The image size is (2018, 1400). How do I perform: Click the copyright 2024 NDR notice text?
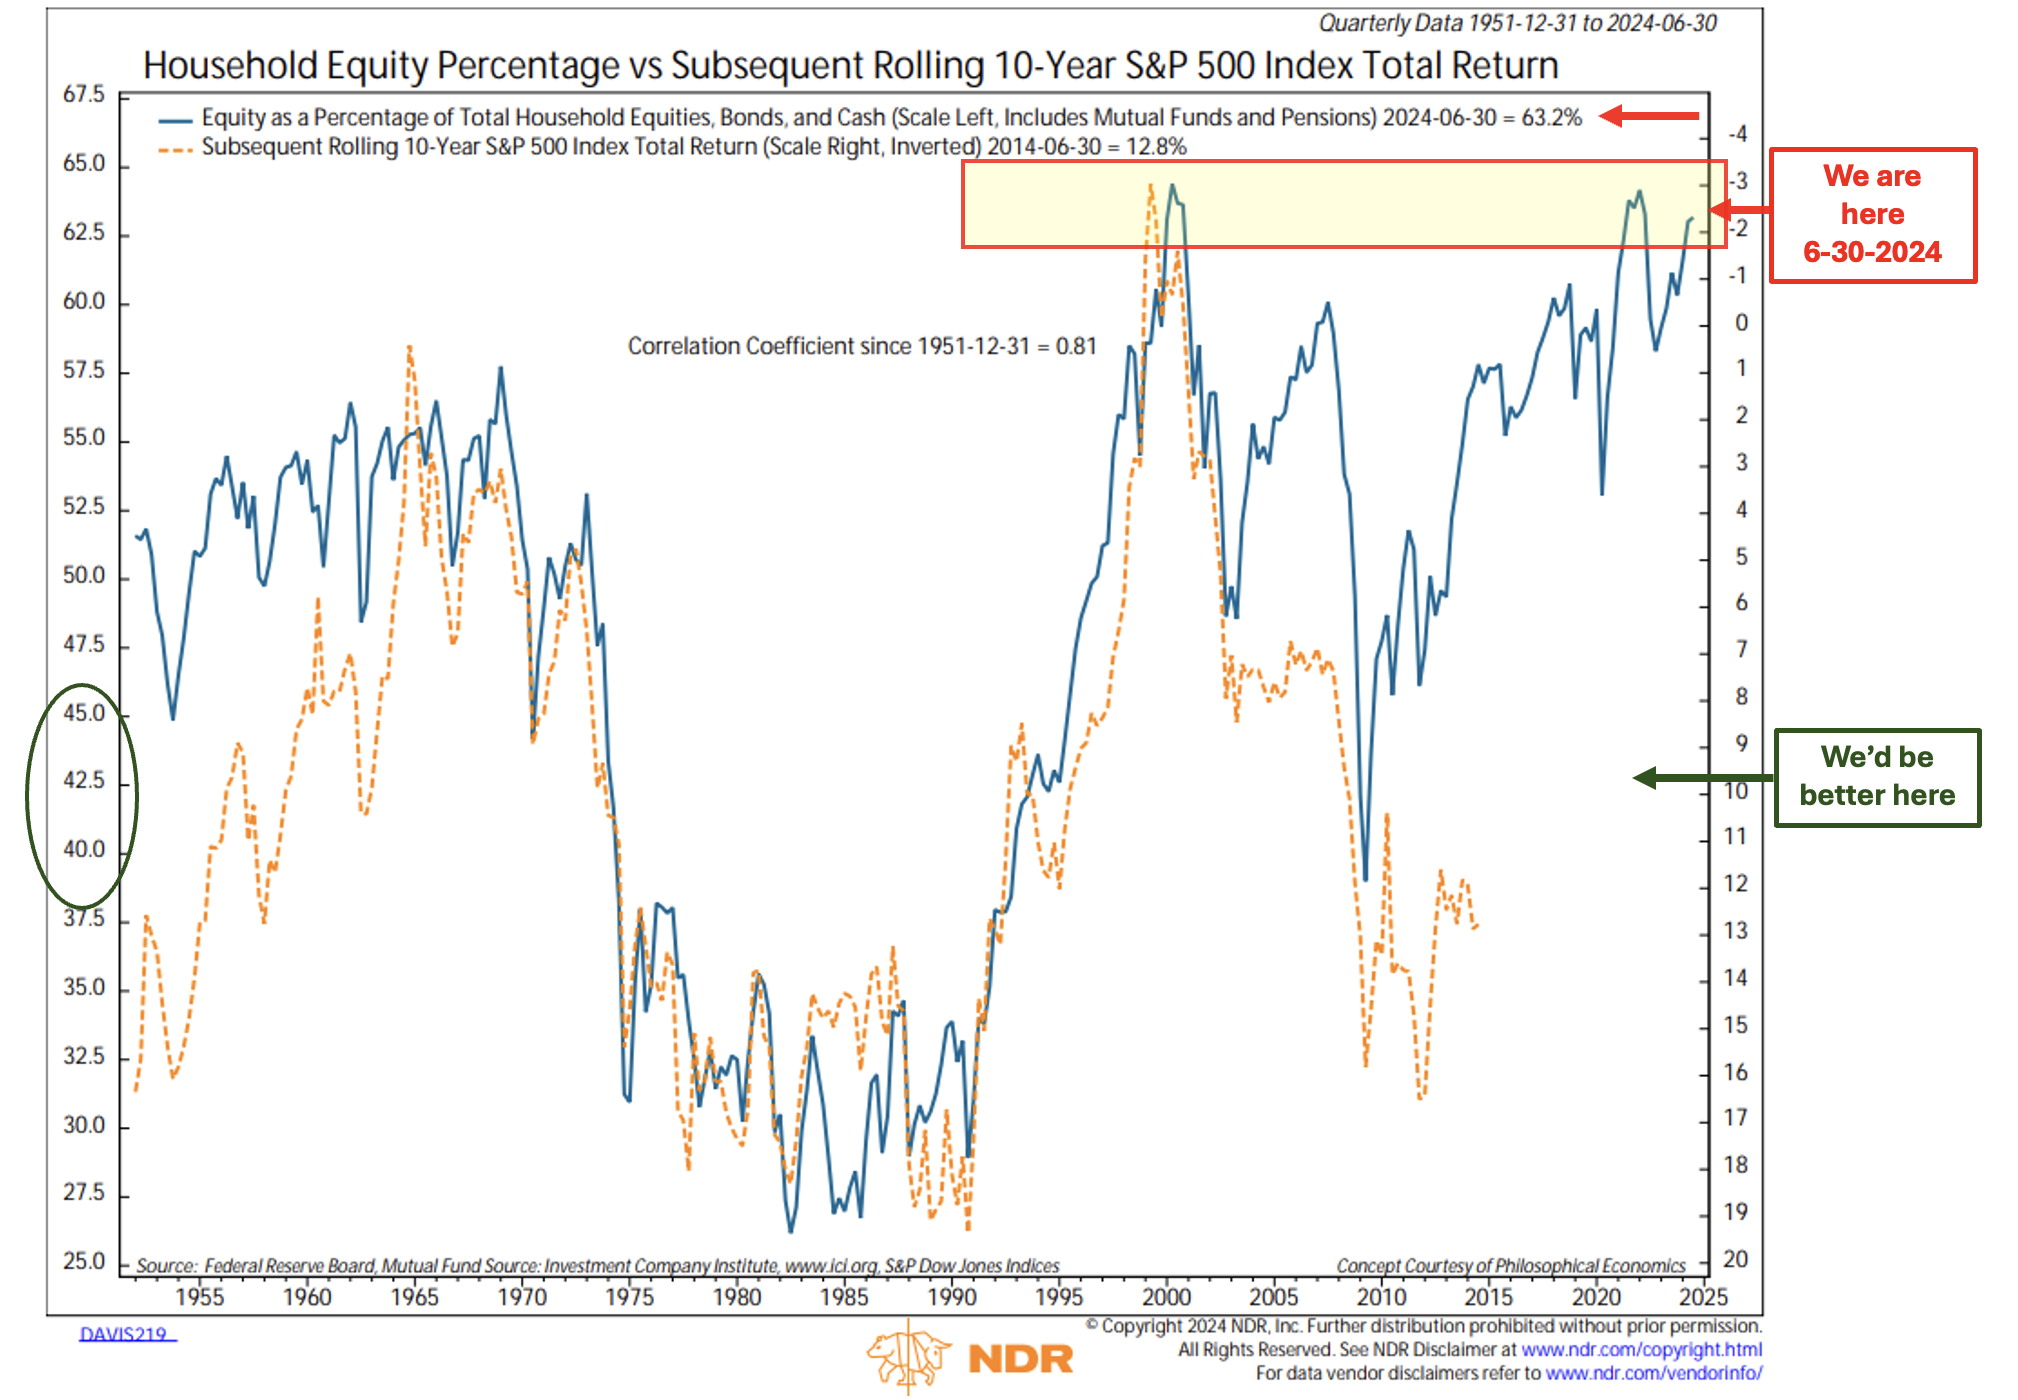pos(1424,1326)
